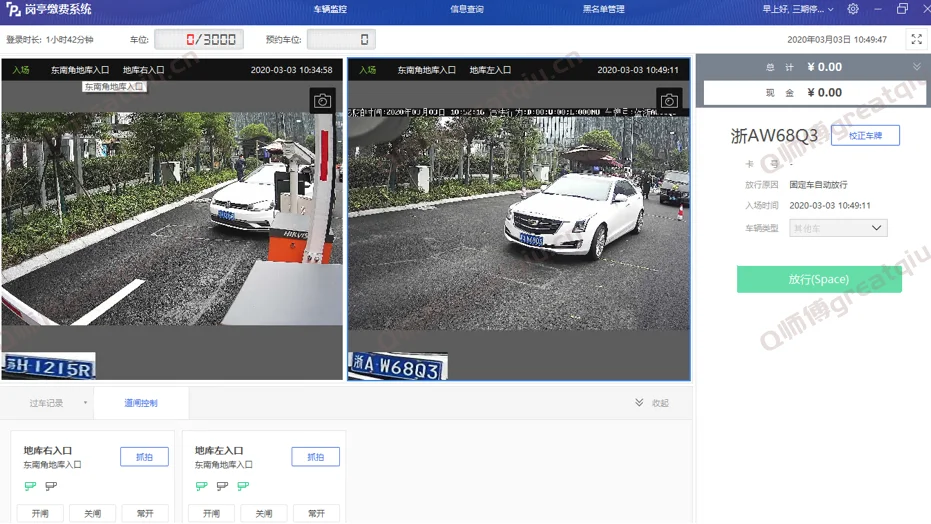This screenshot has height=524, width=931.
Task: Collapse the bottom panel with 收起
Action: point(651,403)
